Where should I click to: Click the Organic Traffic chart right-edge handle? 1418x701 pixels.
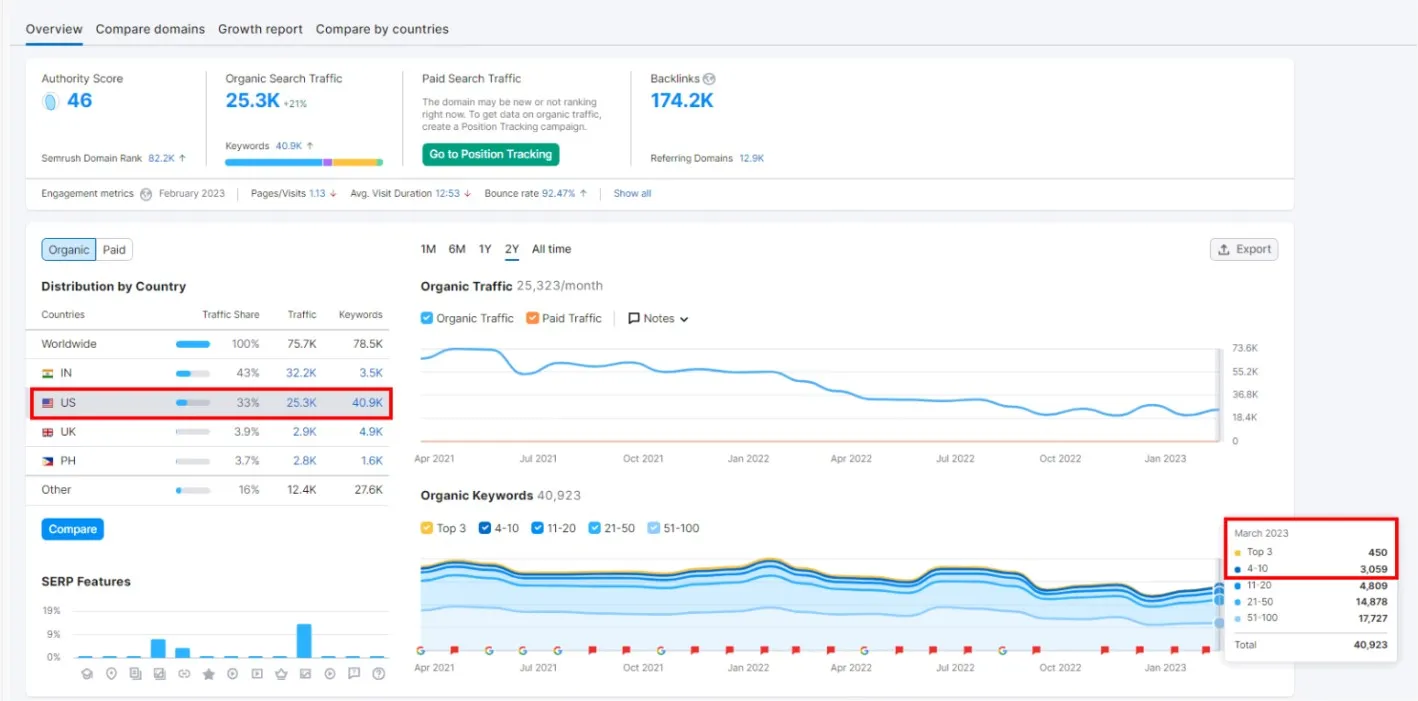pyautogui.click(x=1219, y=394)
